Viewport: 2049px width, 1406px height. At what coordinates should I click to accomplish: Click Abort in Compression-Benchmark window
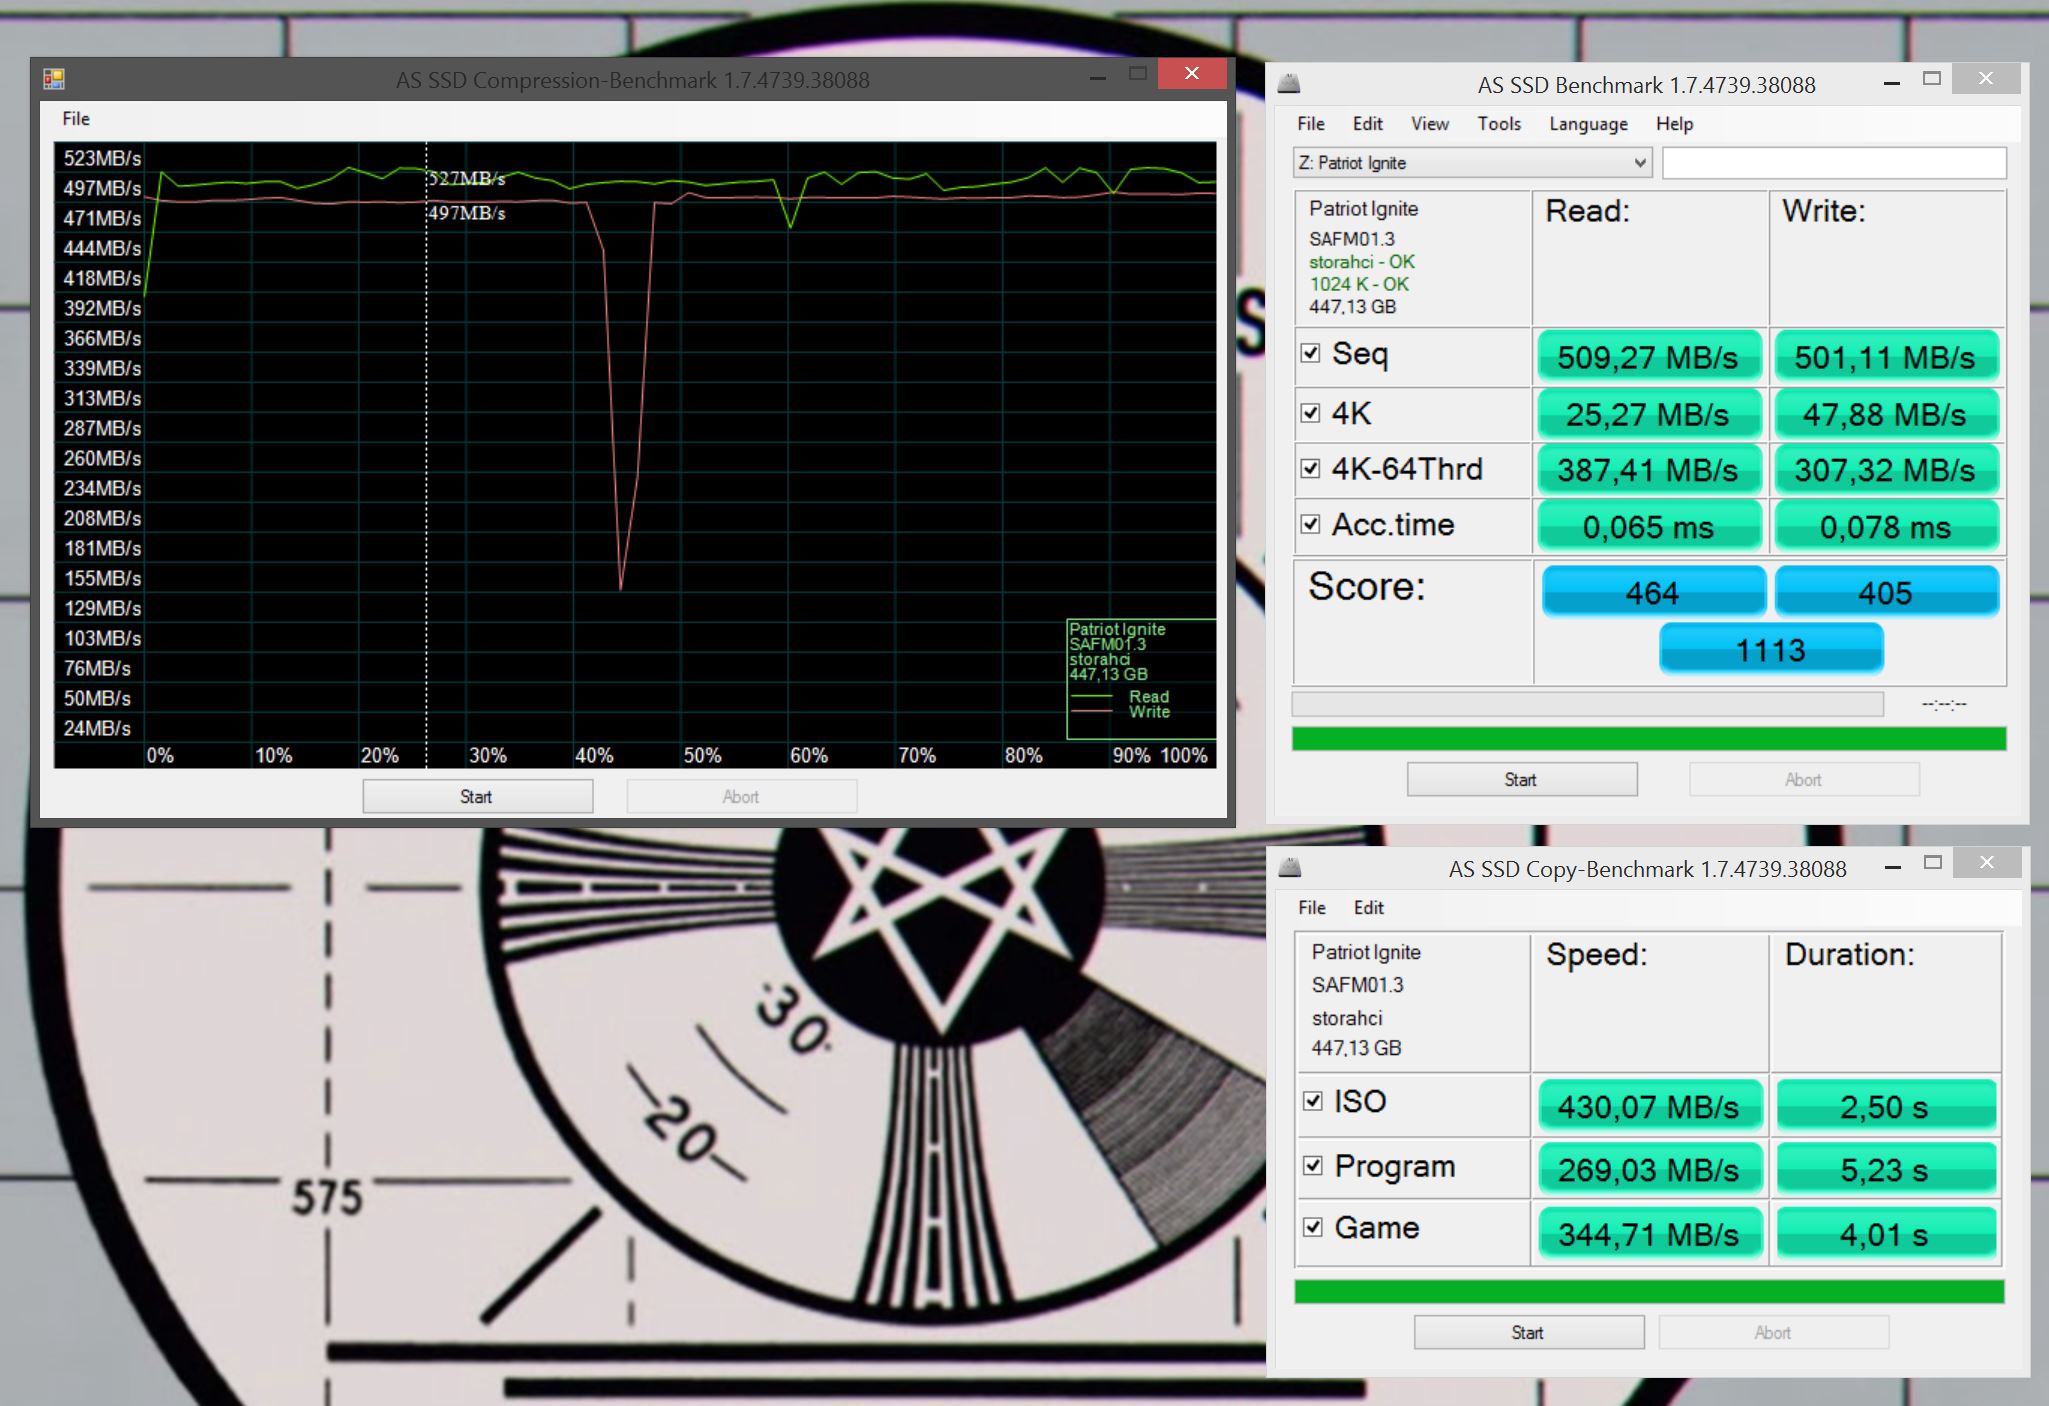[741, 797]
